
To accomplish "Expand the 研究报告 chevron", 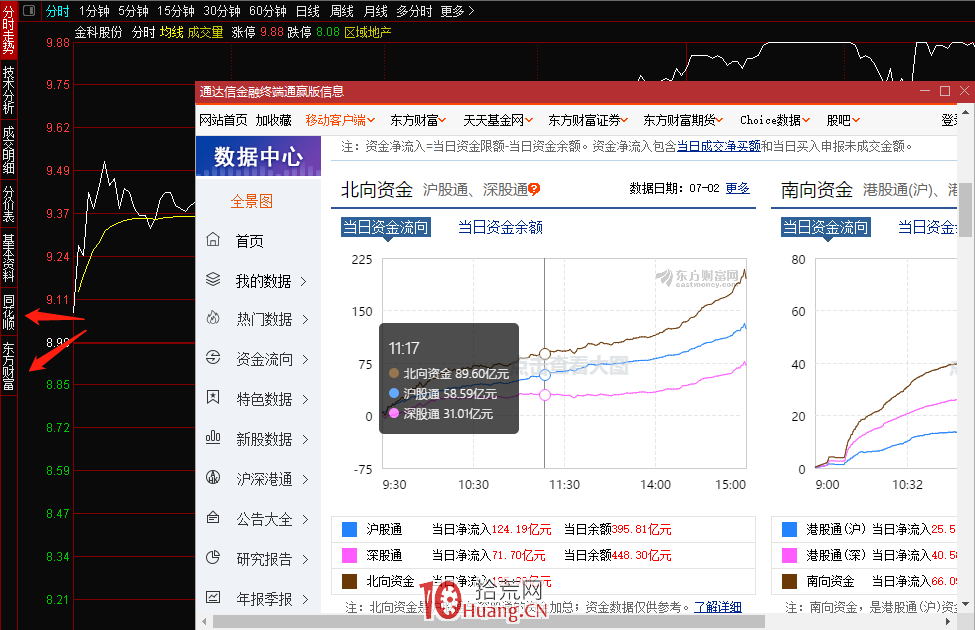I will click(x=305, y=559).
